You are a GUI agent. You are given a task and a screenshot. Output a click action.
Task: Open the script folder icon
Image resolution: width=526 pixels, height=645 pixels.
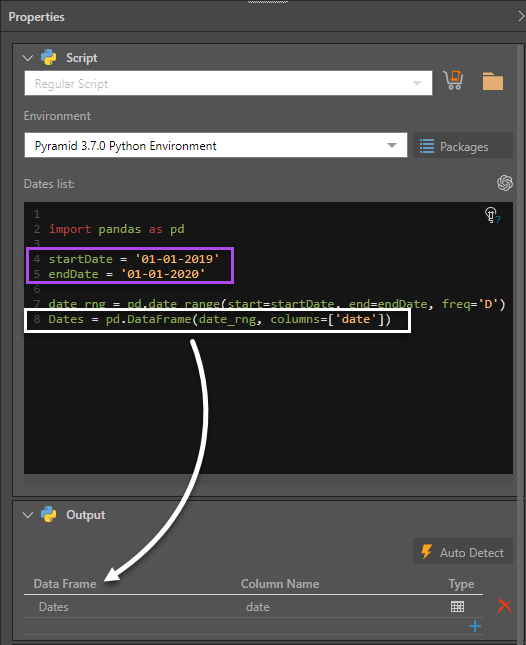(493, 81)
